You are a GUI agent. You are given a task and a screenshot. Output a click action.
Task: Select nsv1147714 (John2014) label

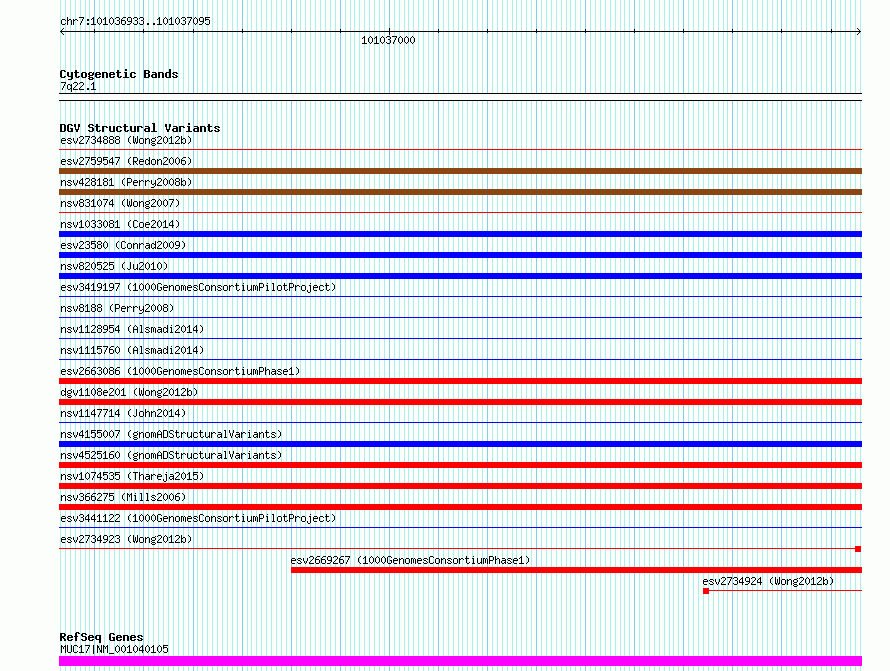click(x=123, y=413)
